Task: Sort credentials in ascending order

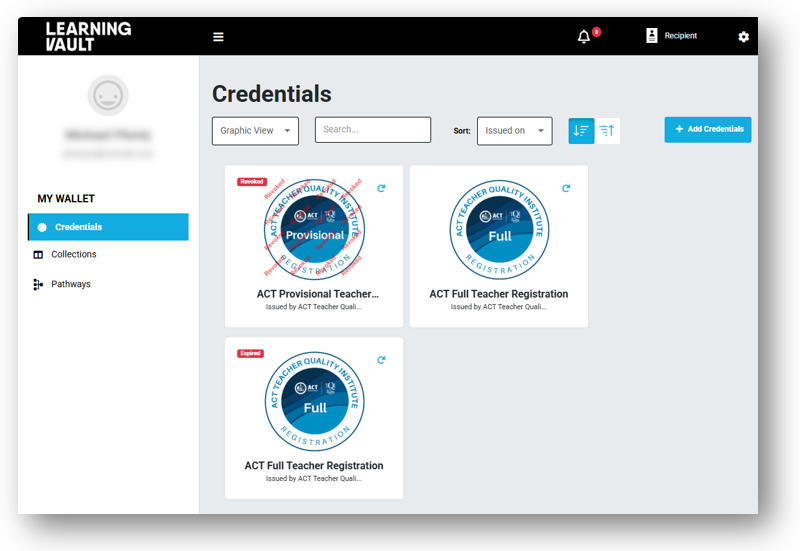Action: click(x=607, y=131)
